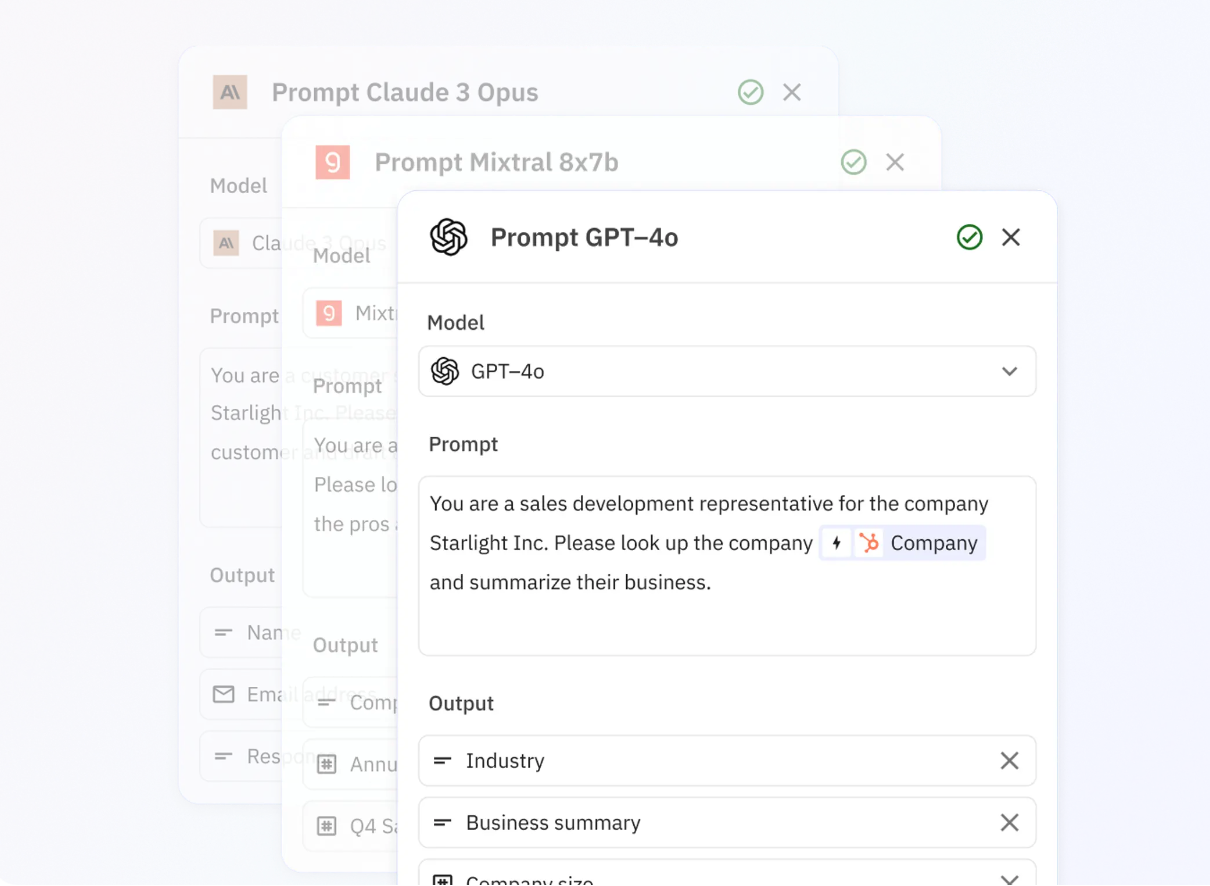Image resolution: width=1210 pixels, height=886 pixels.
Task: Select the Industry output row
Action: pos(727,761)
